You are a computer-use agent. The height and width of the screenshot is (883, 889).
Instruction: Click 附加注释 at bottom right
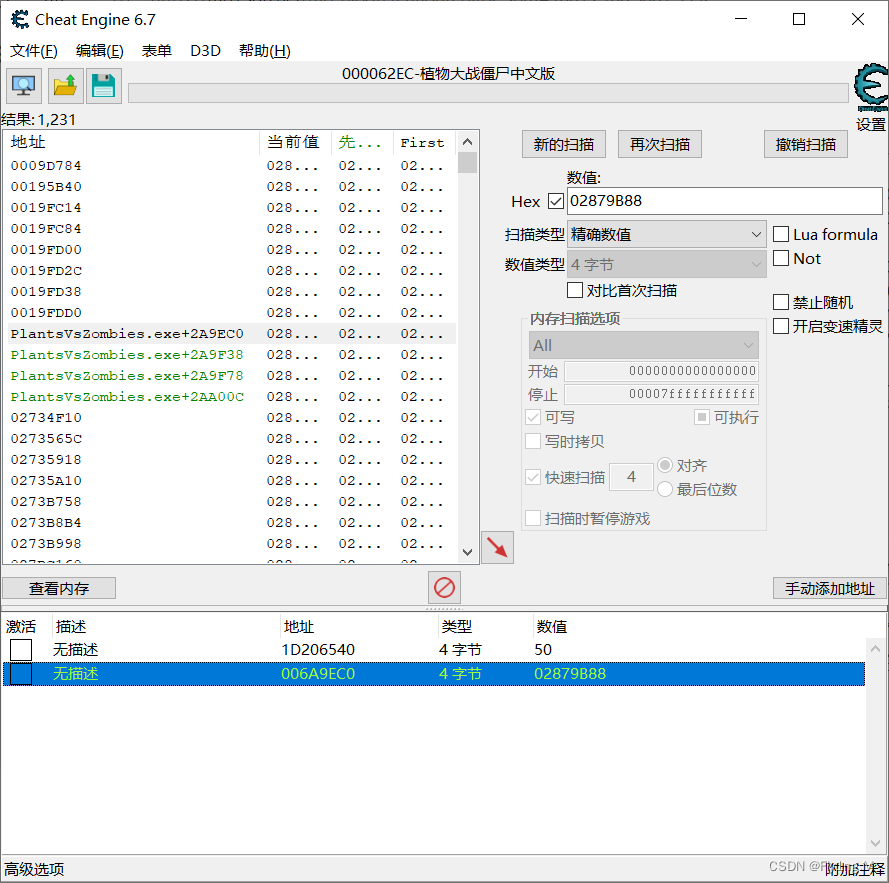click(x=855, y=869)
